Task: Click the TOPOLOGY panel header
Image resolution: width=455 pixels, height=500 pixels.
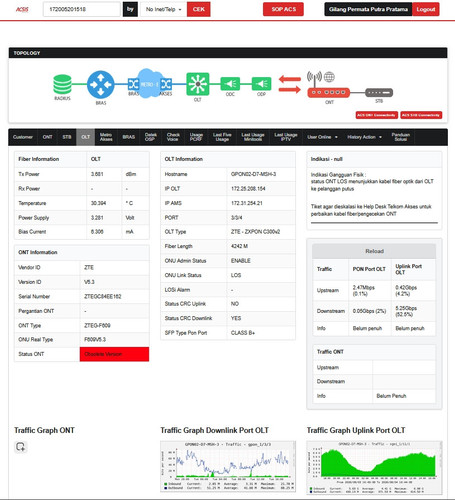Action: click(x=228, y=53)
